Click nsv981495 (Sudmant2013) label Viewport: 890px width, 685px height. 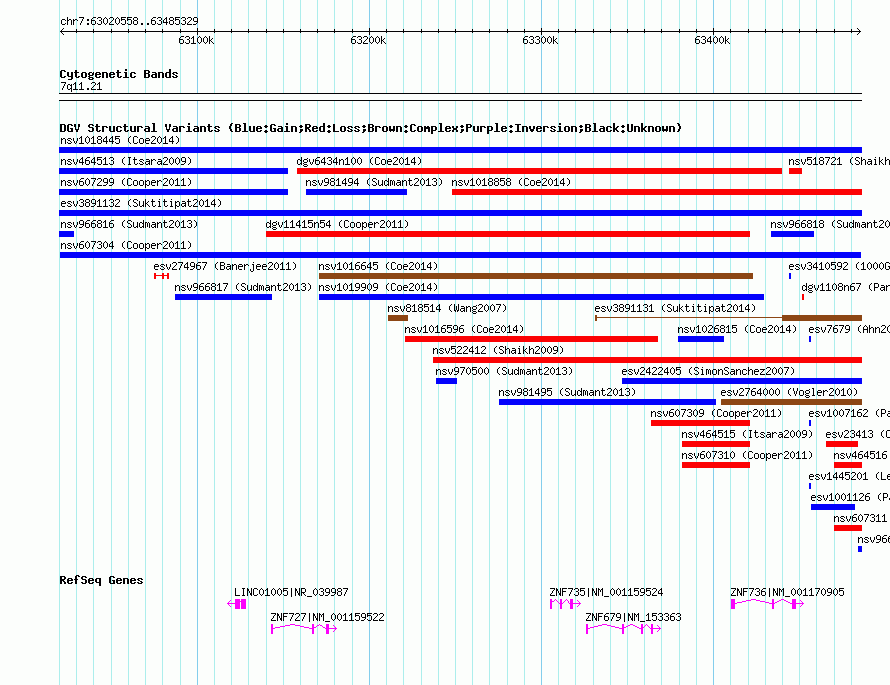567,392
